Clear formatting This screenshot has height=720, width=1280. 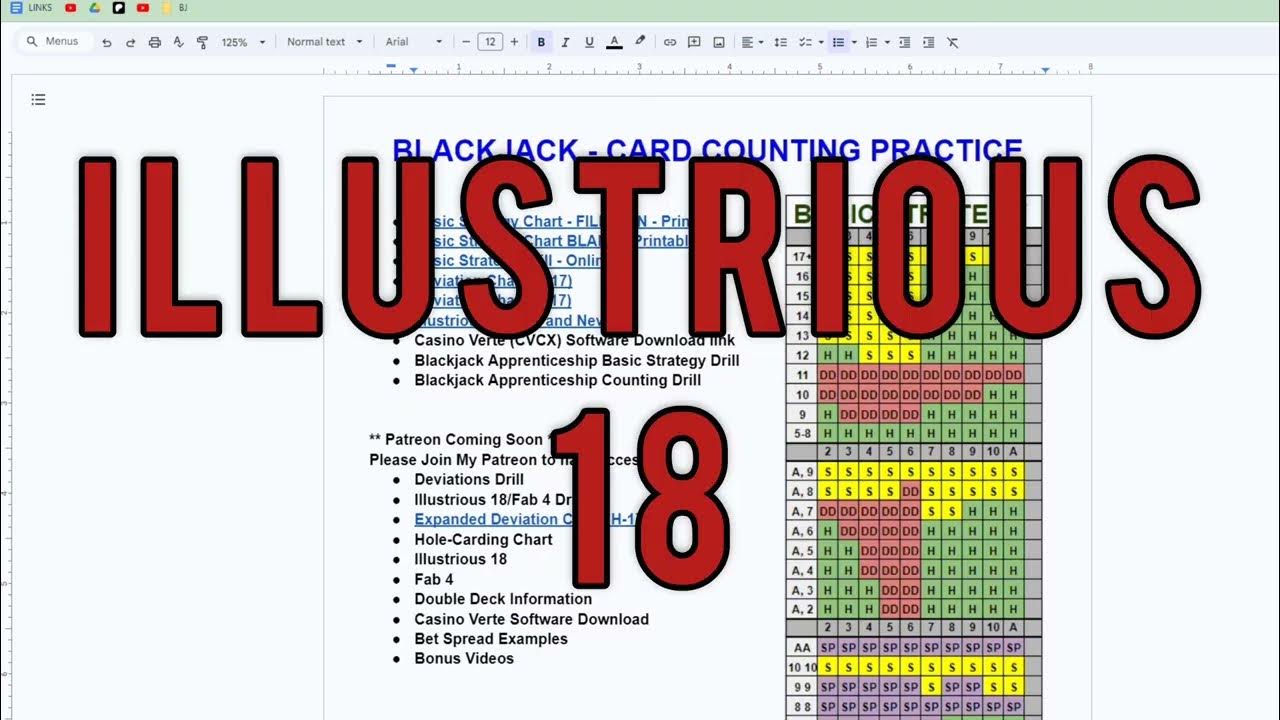pyautogui.click(x=953, y=42)
